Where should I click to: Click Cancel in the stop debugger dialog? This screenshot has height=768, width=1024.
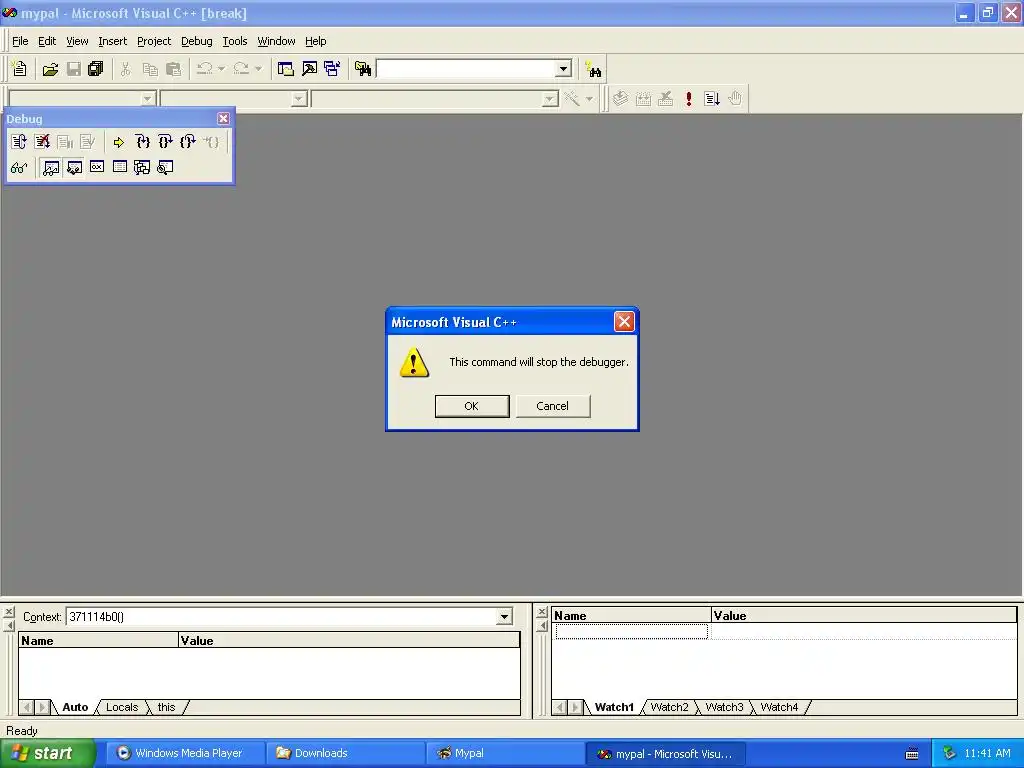click(x=552, y=406)
